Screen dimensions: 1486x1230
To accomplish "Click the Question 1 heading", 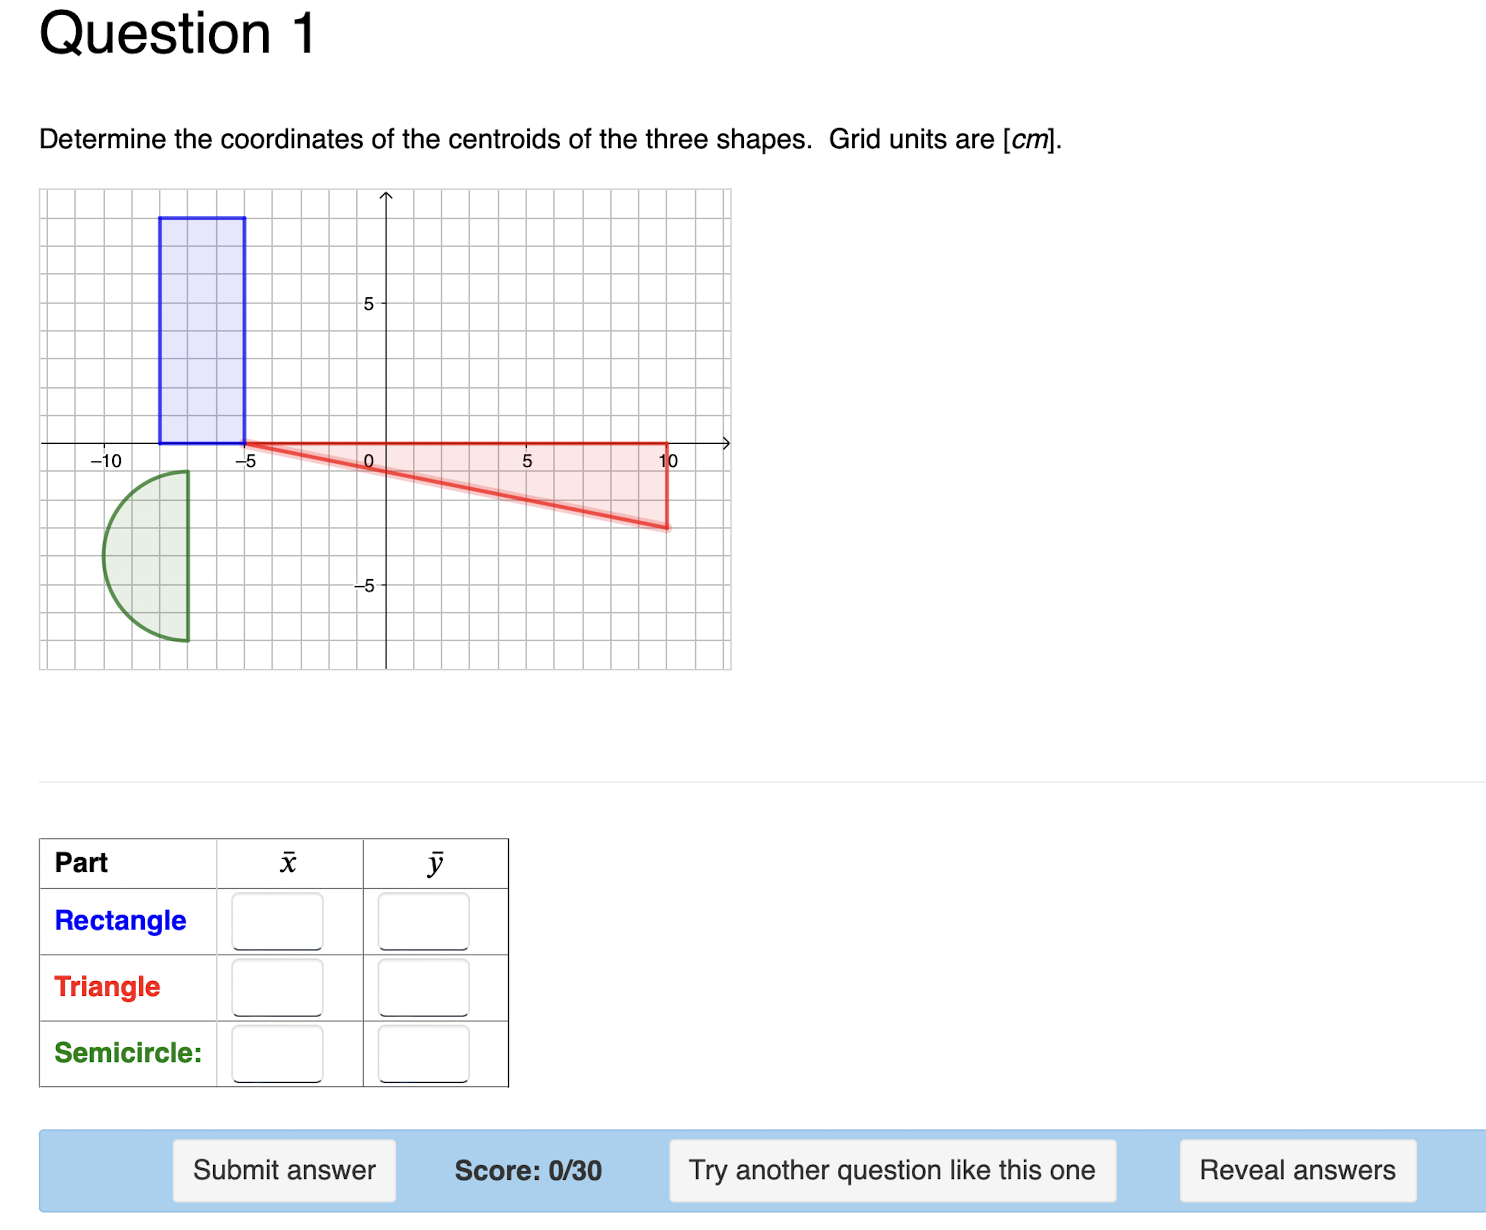I will pos(175,34).
